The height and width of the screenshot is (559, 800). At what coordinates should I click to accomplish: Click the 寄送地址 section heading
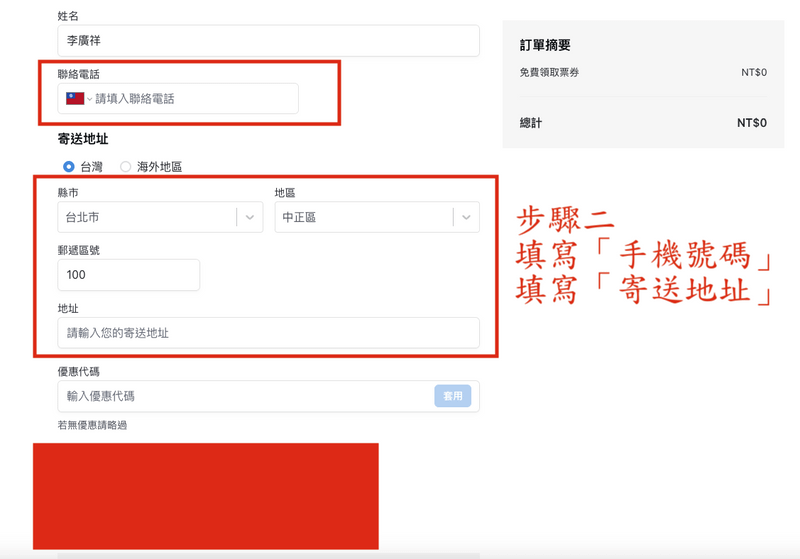tap(83, 140)
